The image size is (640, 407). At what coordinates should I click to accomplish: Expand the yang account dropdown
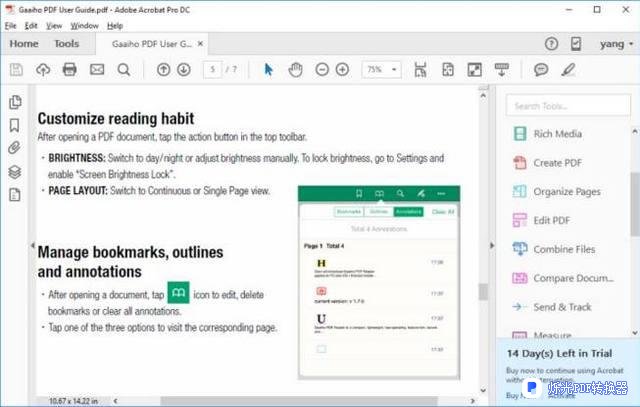pyautogui.click(x=616, y=44)
